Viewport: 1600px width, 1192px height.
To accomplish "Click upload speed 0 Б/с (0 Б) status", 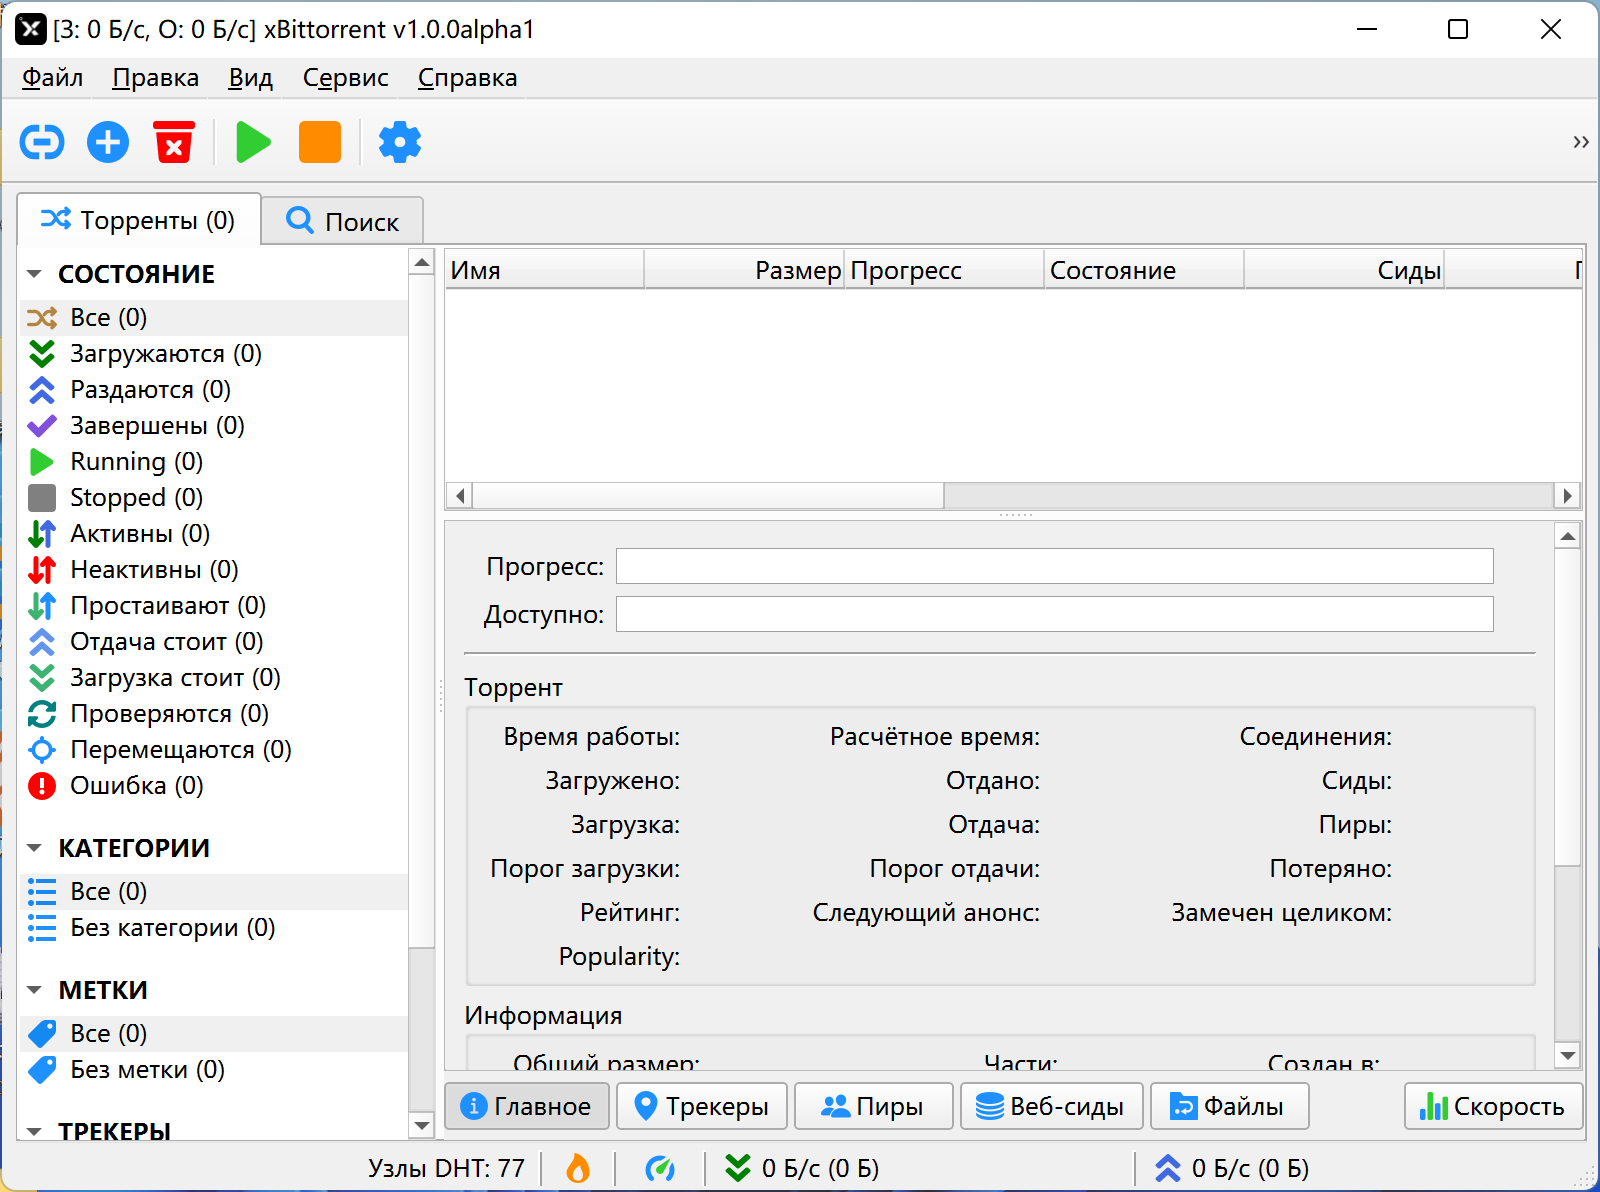I will click(x=1232, y=1168).
